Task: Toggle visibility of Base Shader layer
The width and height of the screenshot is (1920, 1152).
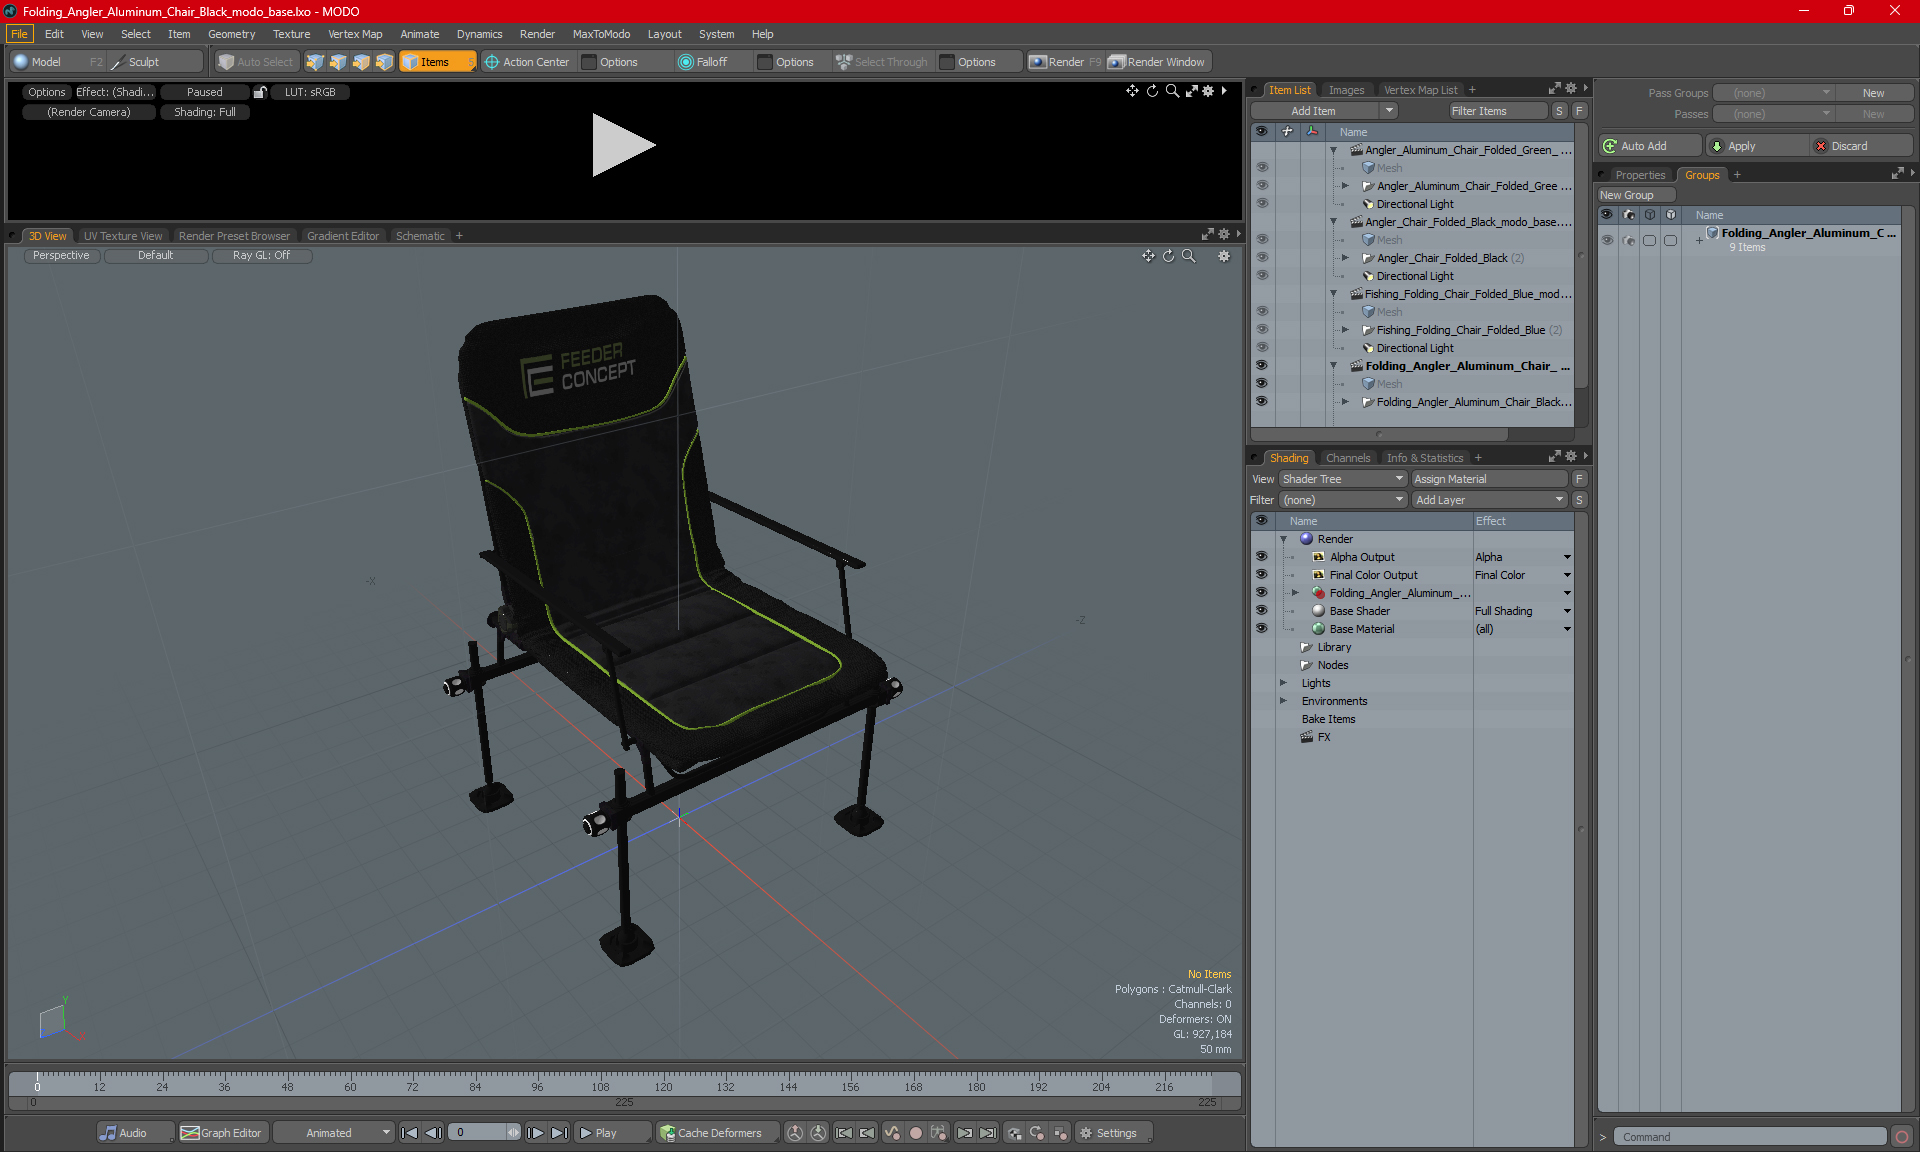Action: point(1262,611)
